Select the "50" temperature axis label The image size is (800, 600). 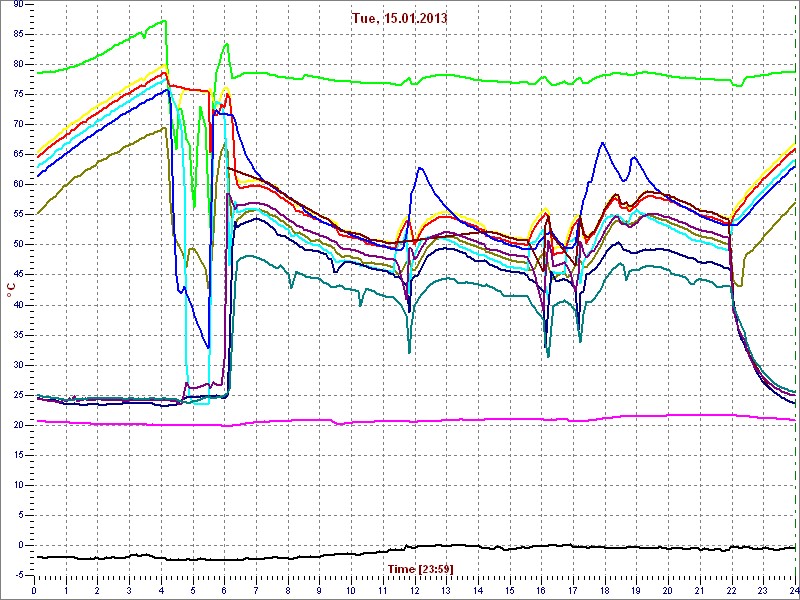point(18,245)
